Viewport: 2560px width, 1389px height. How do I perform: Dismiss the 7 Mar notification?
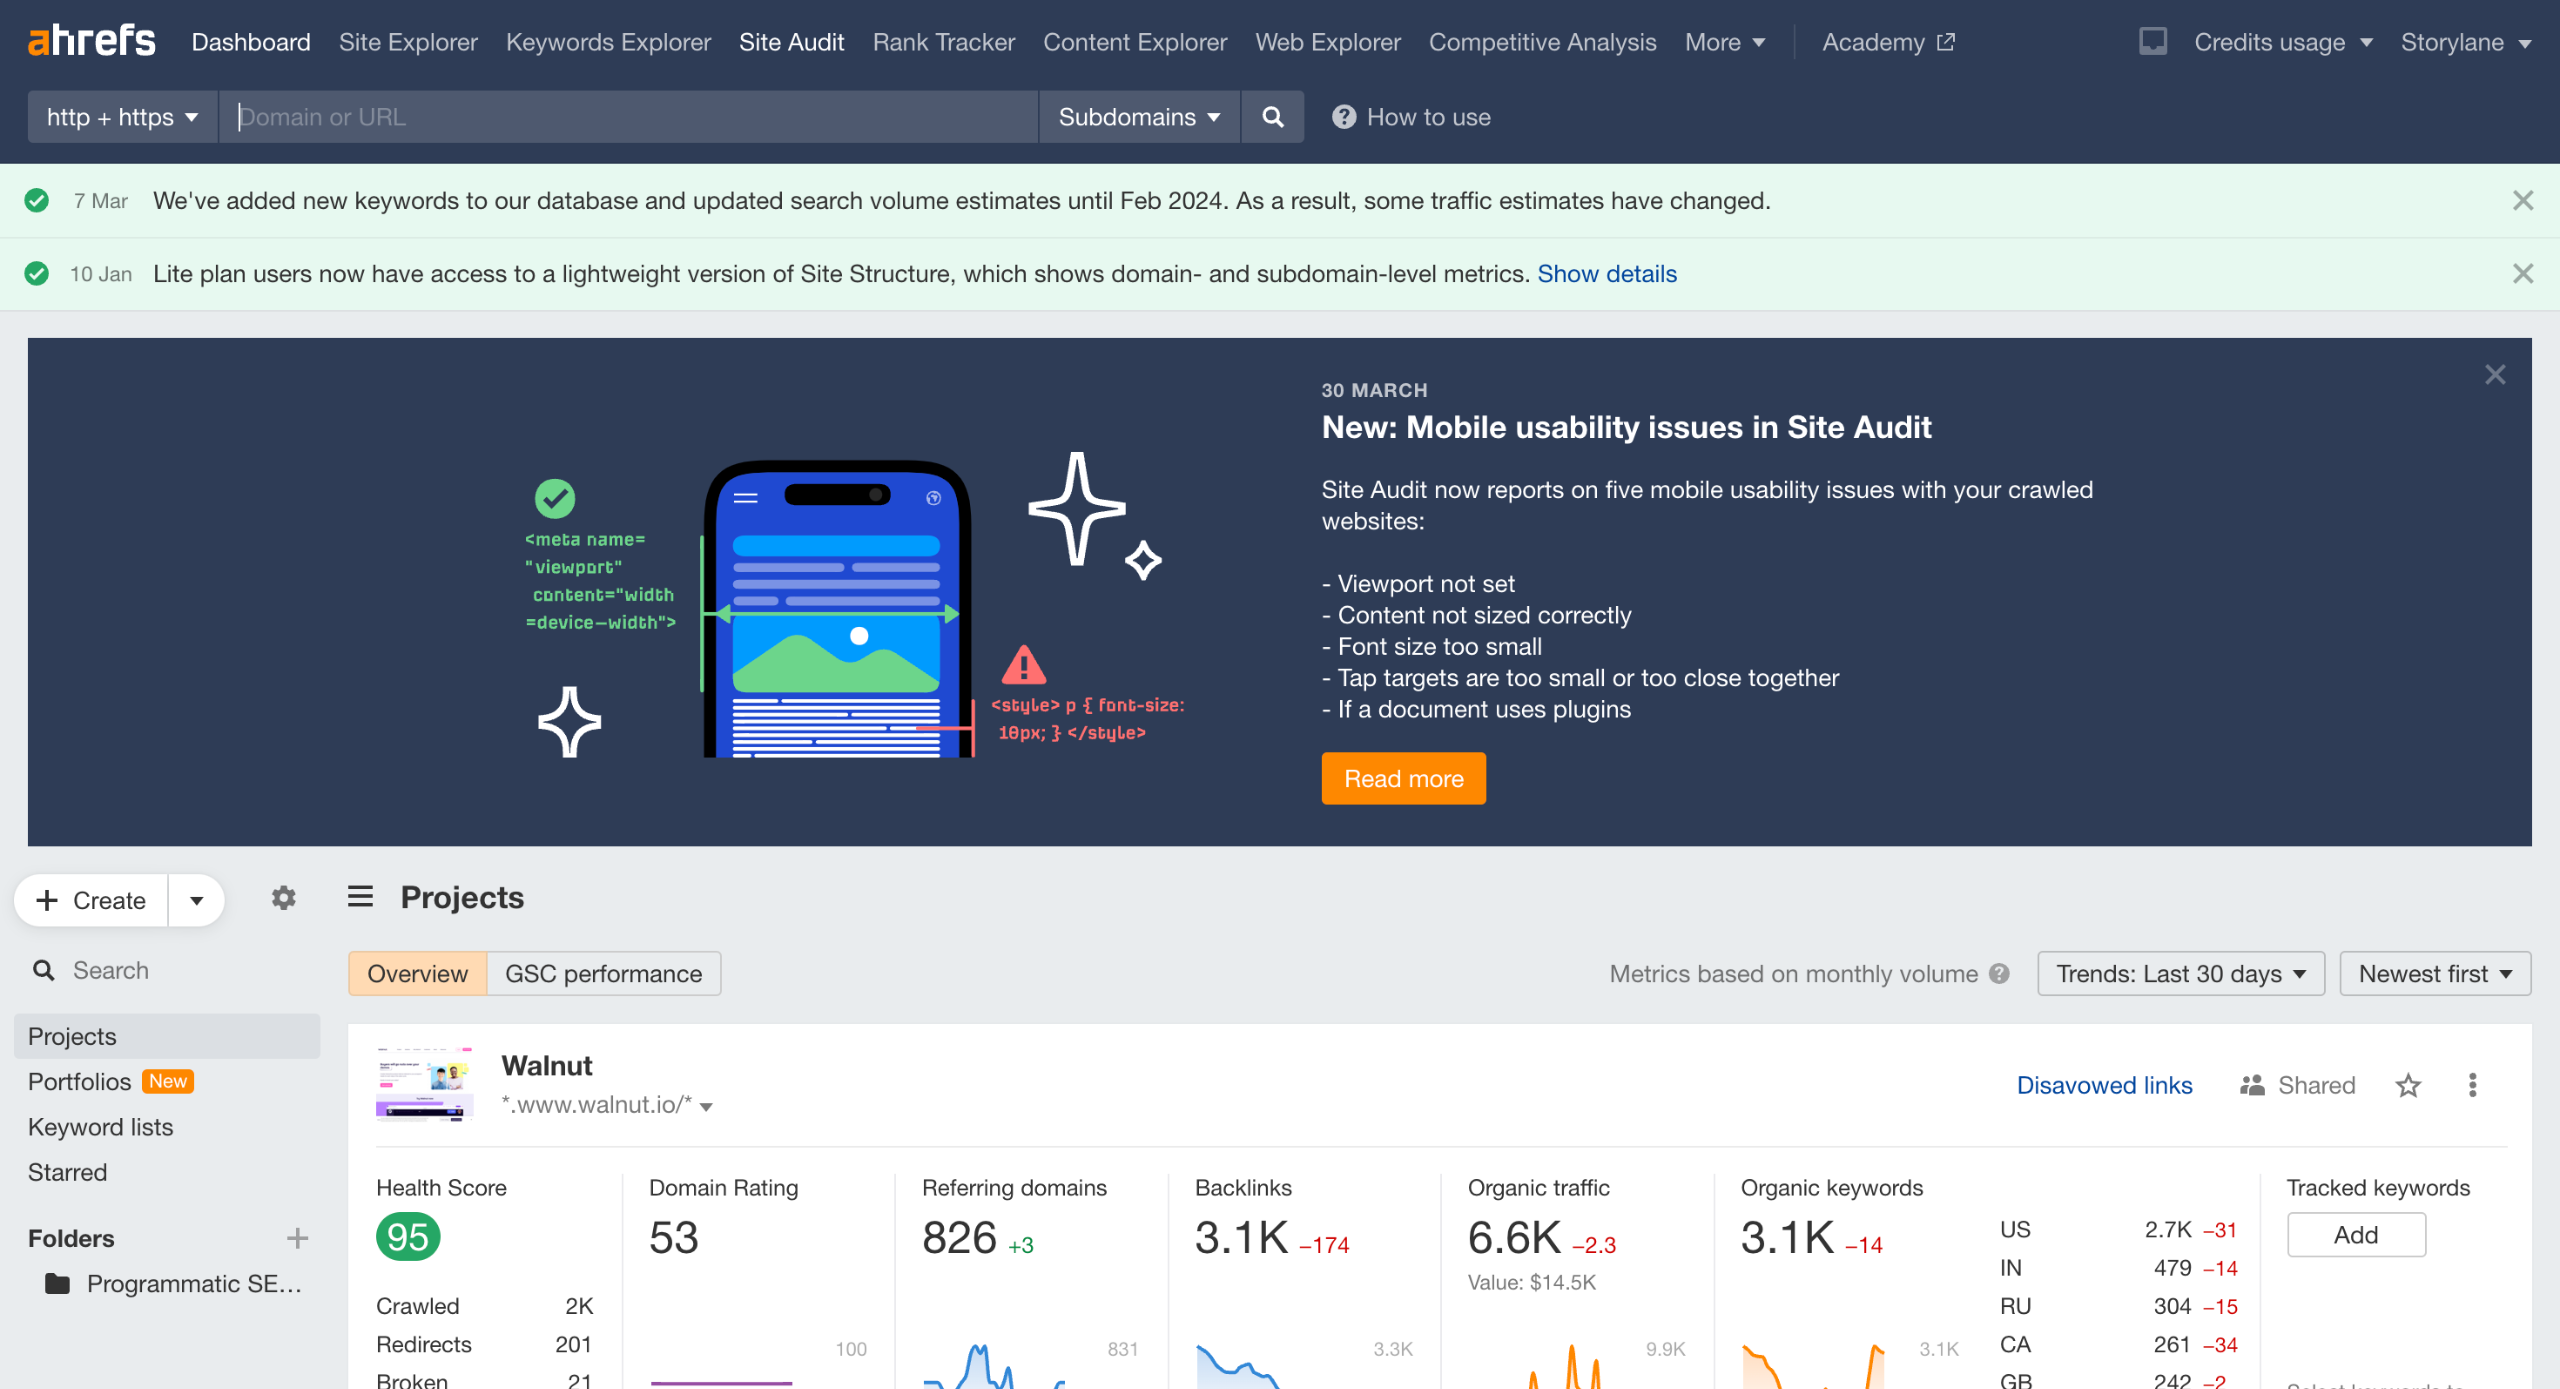(x=2522, y=201)
